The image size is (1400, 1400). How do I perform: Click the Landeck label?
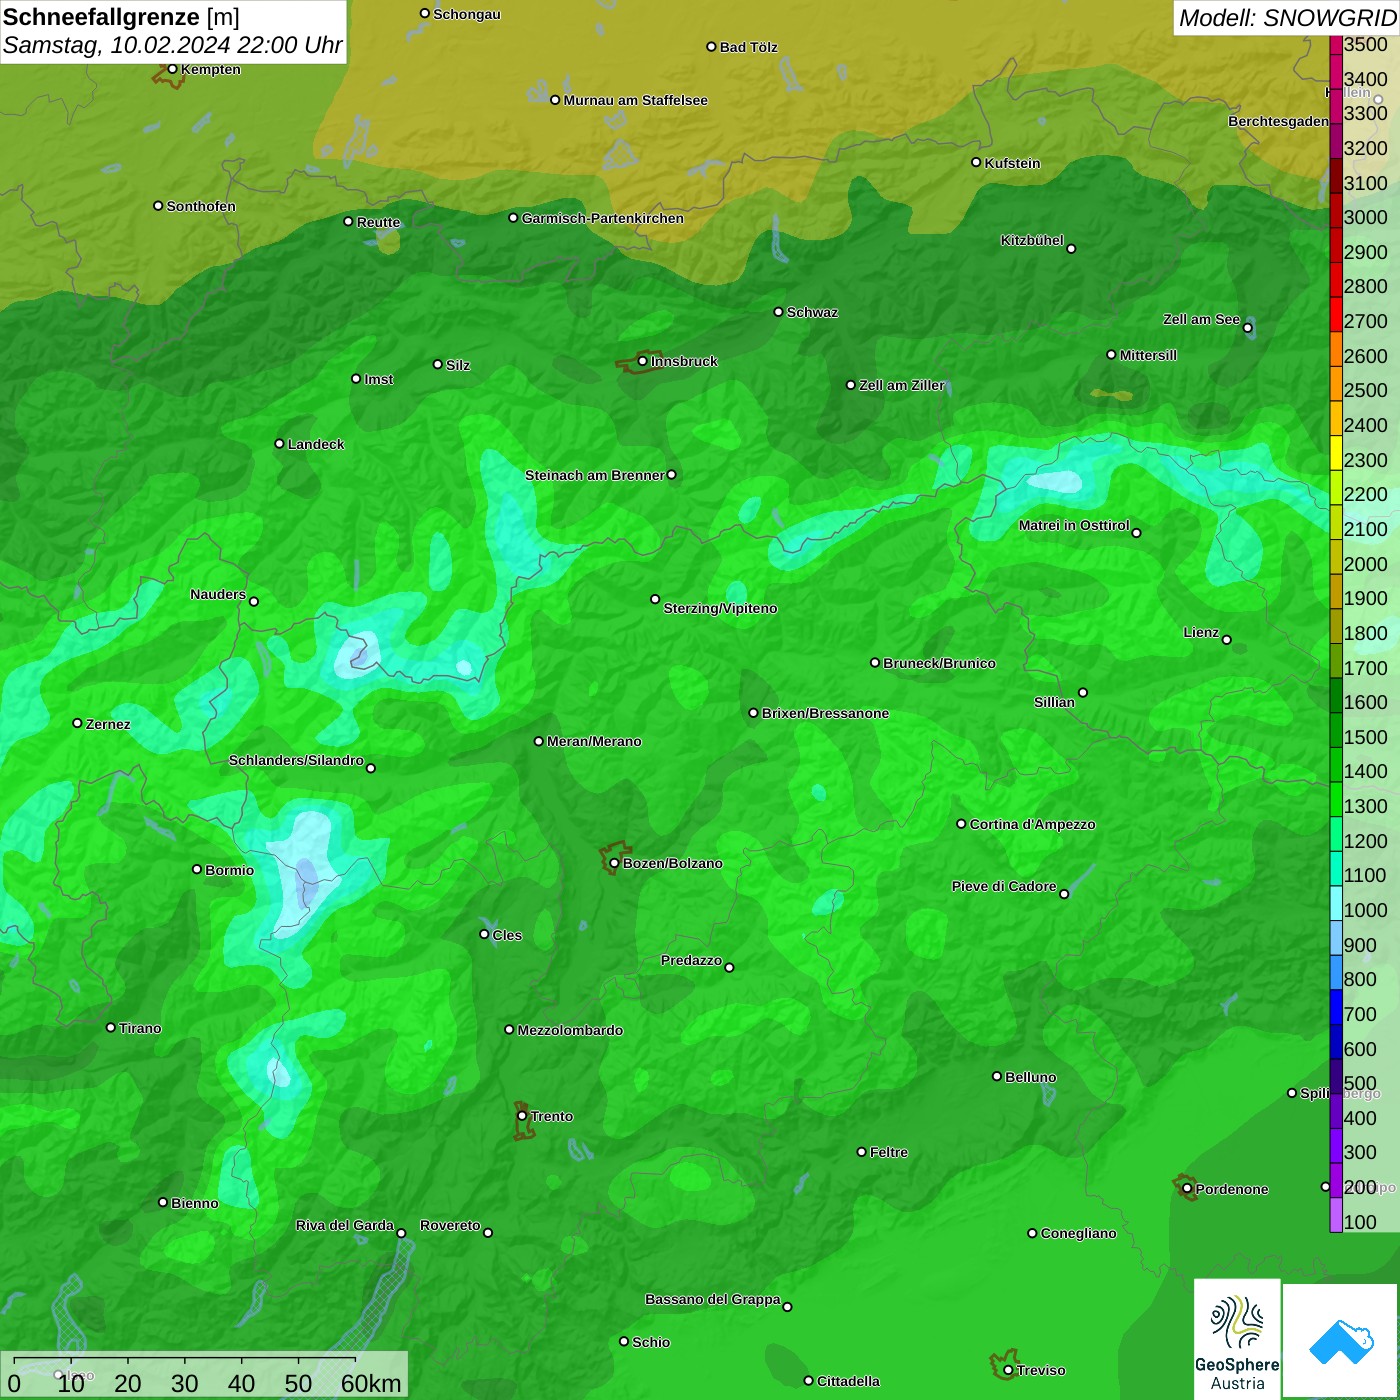(316, 444)
